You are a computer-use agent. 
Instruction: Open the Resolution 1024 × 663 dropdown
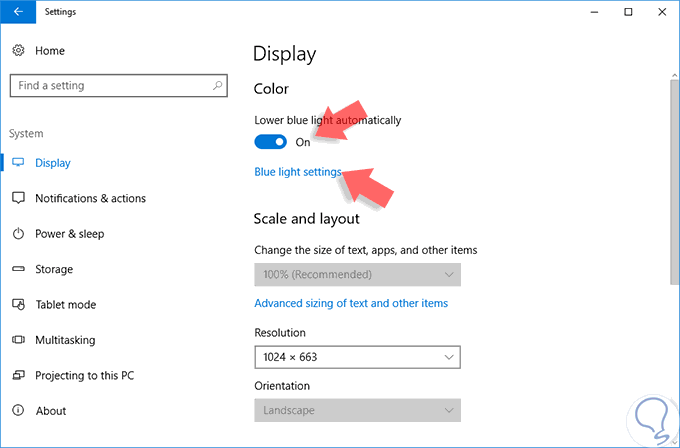click(357, 356)
